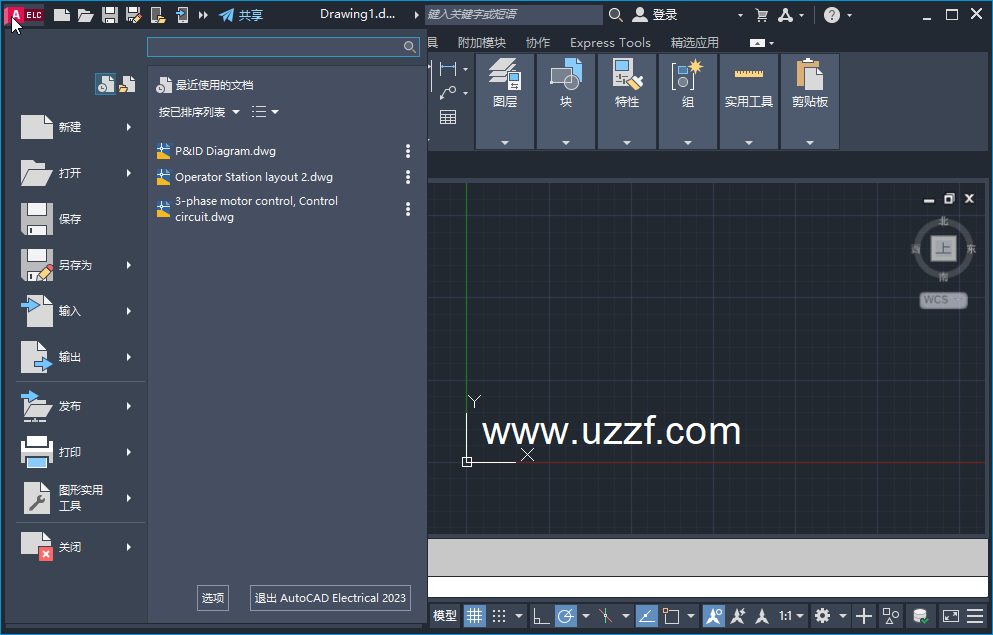993x635 pixels.
Task: Switch to the Express Tools ribbon tab
Action: (x=610, y=42)
